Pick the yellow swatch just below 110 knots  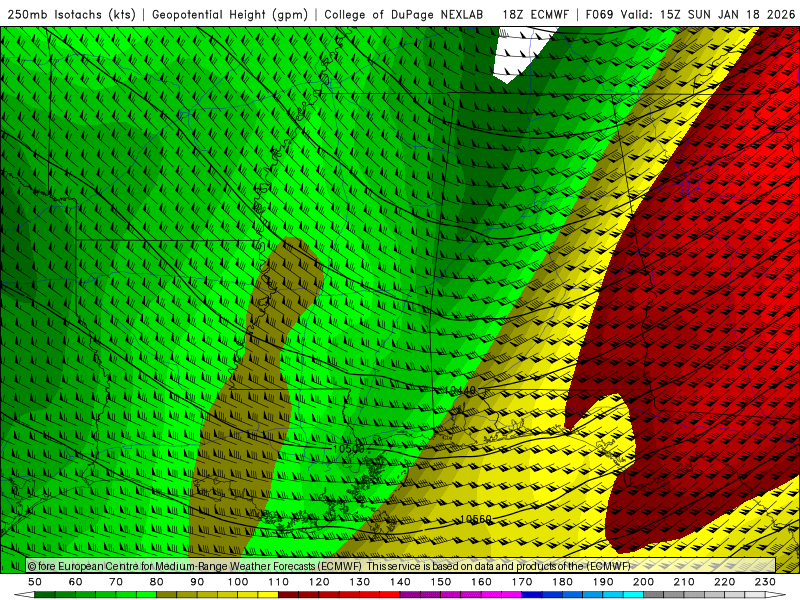(x=268, y=595)
